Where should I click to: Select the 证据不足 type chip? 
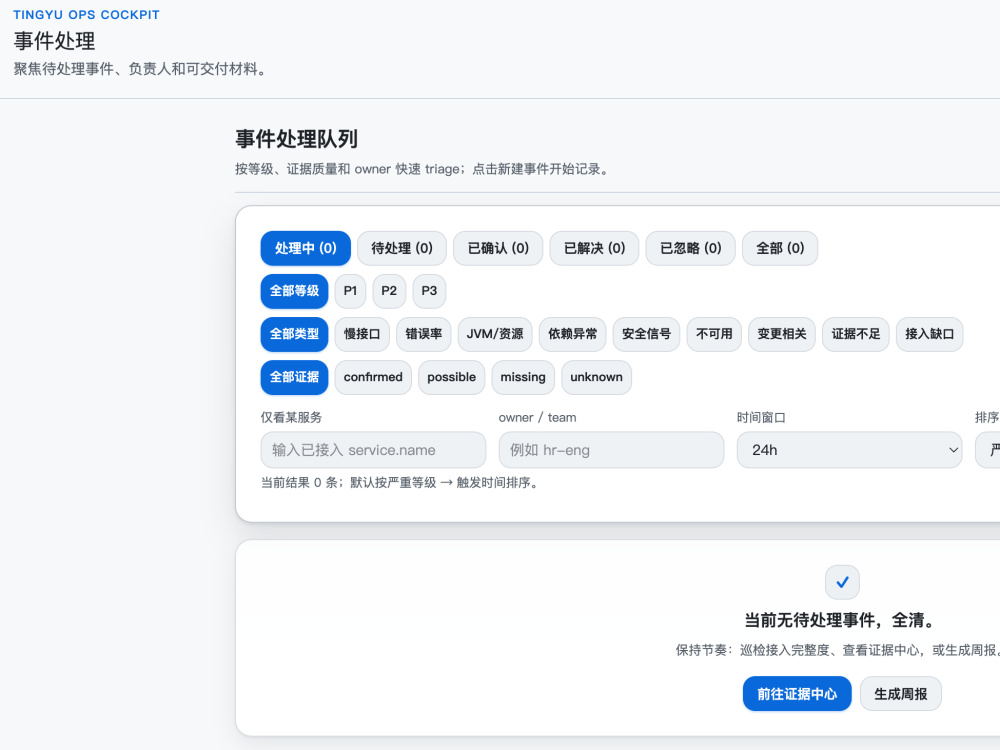click(856, 334)
